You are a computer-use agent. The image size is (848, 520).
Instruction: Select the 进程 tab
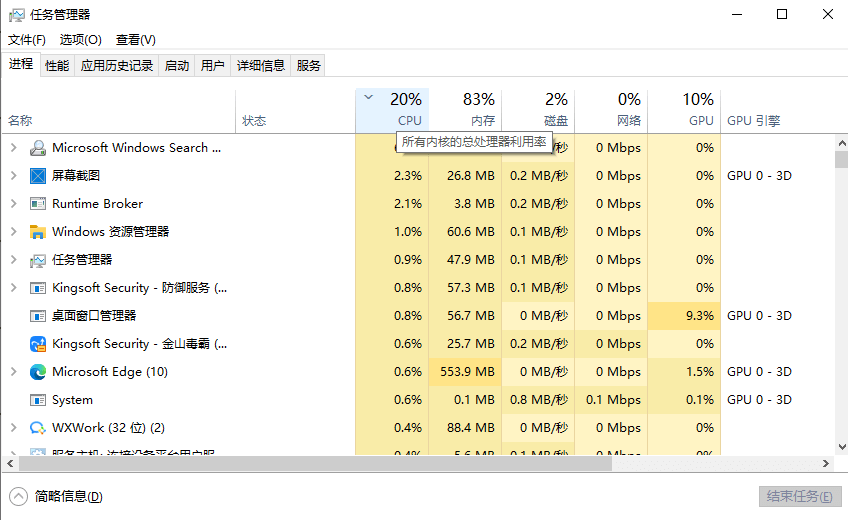[21, 64]
